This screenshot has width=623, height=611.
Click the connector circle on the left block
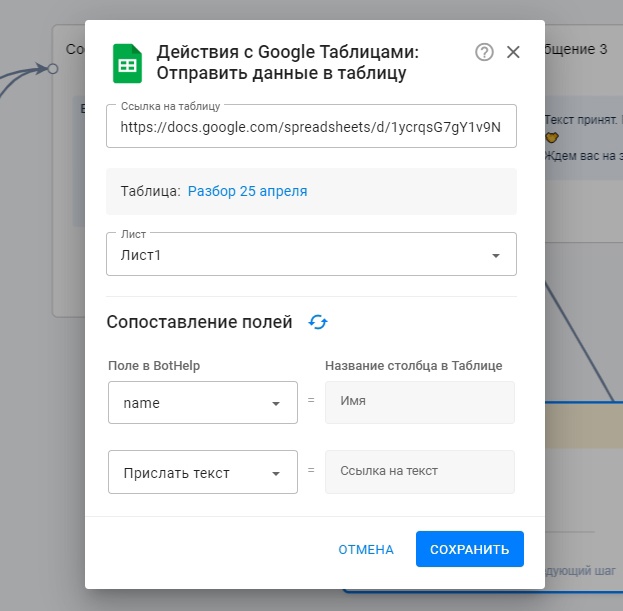53,68
